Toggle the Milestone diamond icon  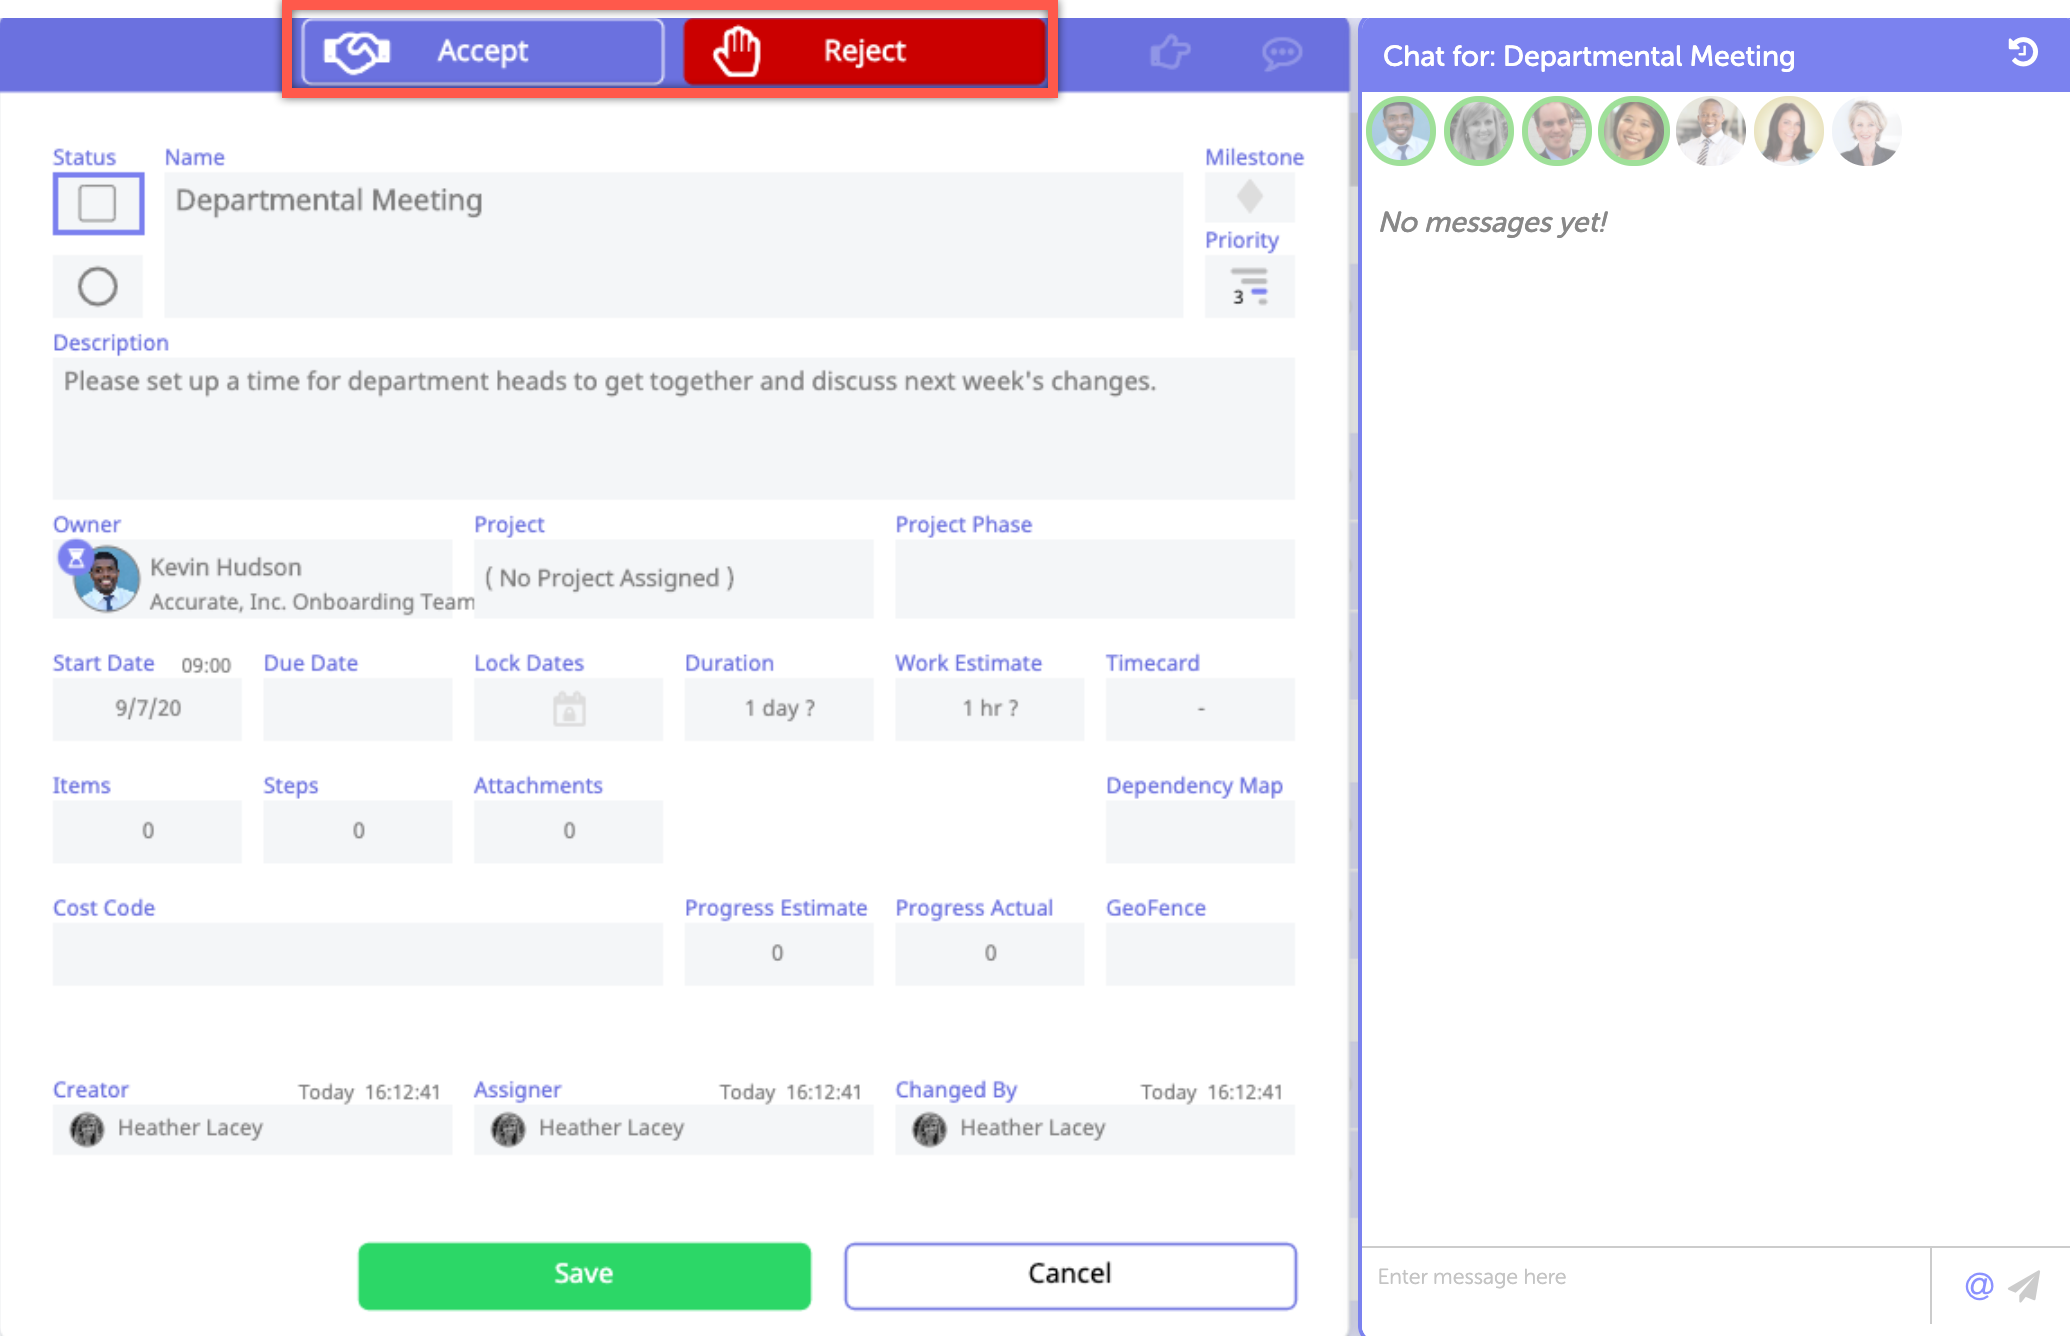[1249, 196]
